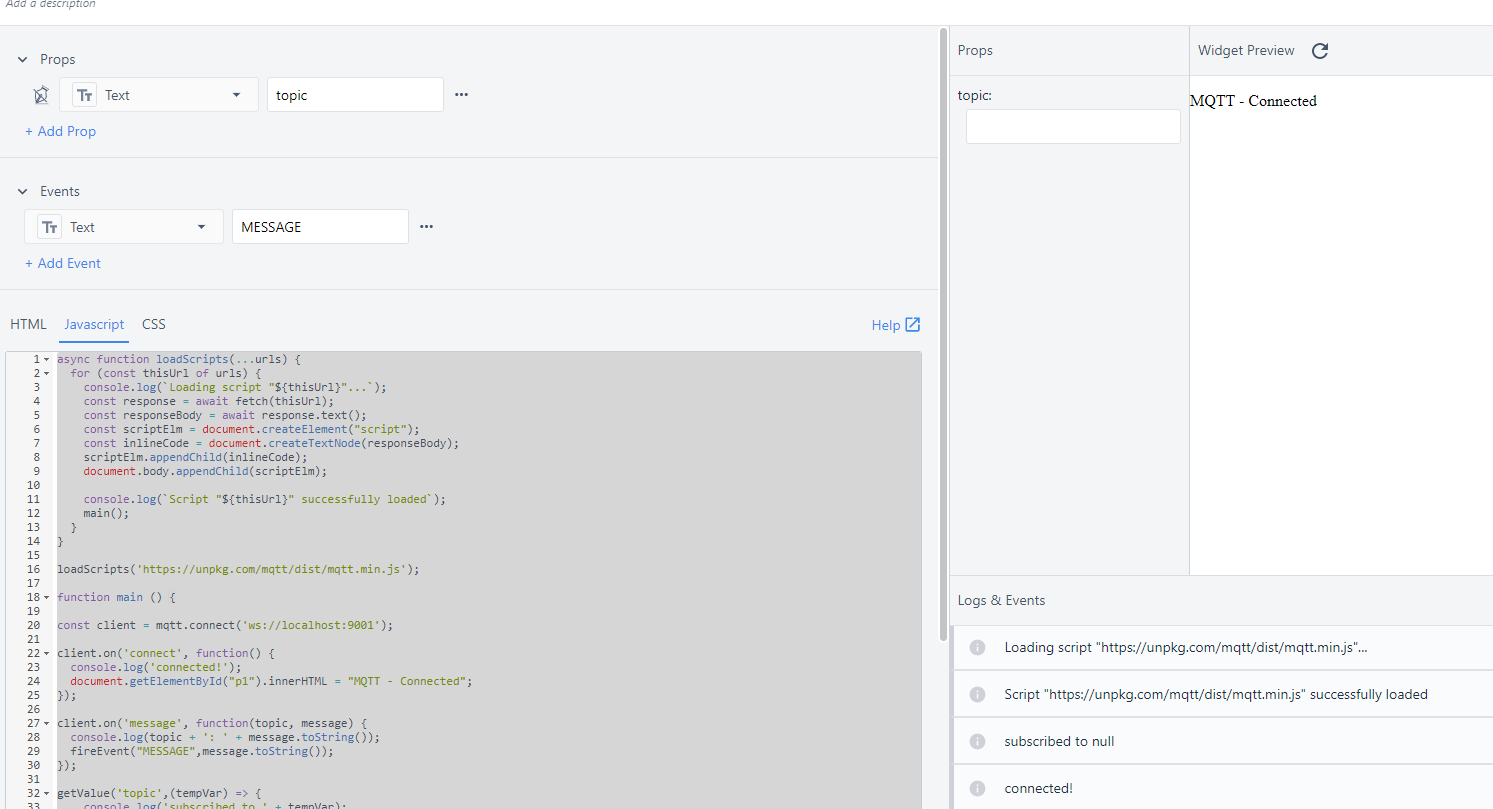Open more options for the topic prop
Image resolution: width=1493 pixels, height=809 pixels.
[461, 95]
